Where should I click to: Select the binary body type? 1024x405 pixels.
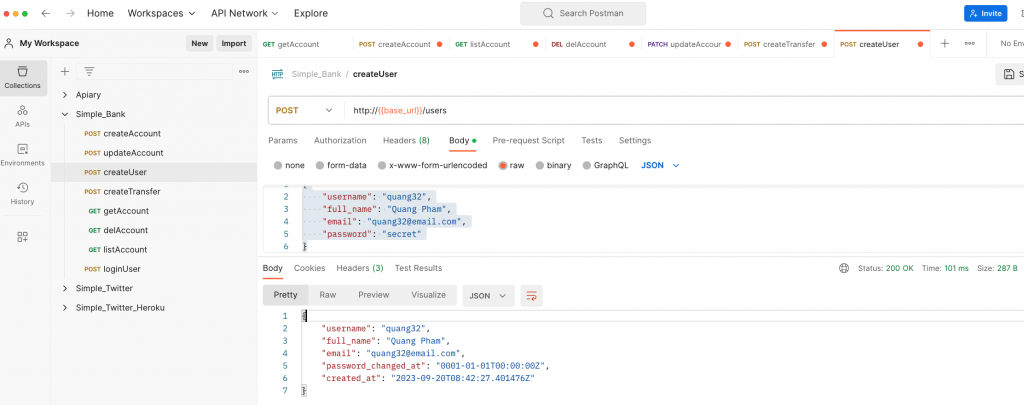553,165
